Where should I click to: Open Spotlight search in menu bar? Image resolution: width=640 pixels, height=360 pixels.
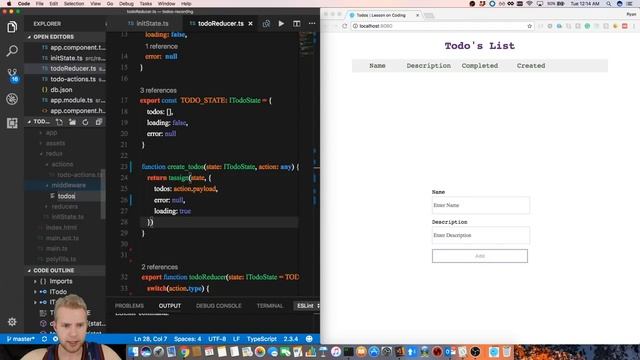click(x=609, y=4)
